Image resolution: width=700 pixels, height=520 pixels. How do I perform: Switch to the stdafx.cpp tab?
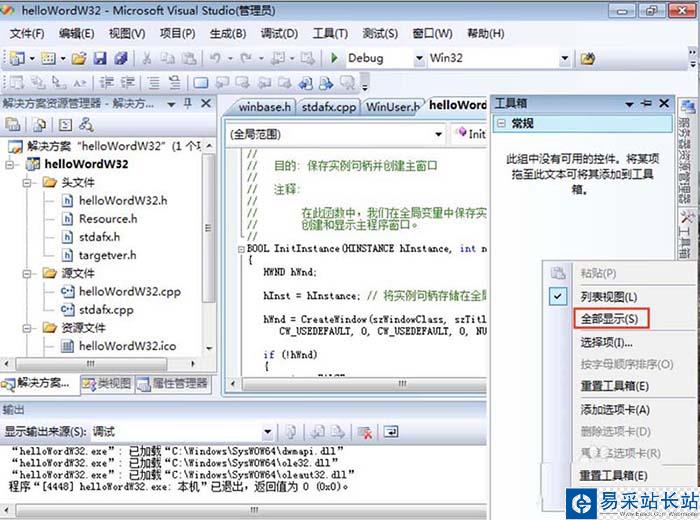click(x=329, y=107)
